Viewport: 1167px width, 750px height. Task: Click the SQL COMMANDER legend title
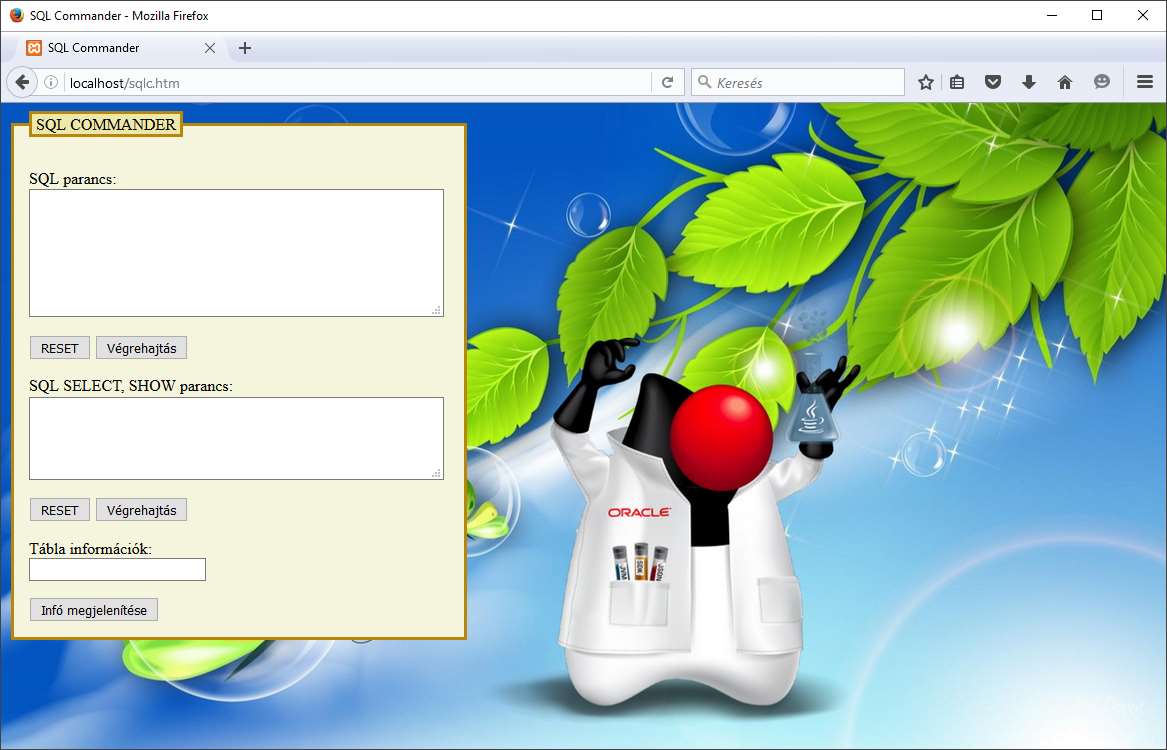(106, 124)
